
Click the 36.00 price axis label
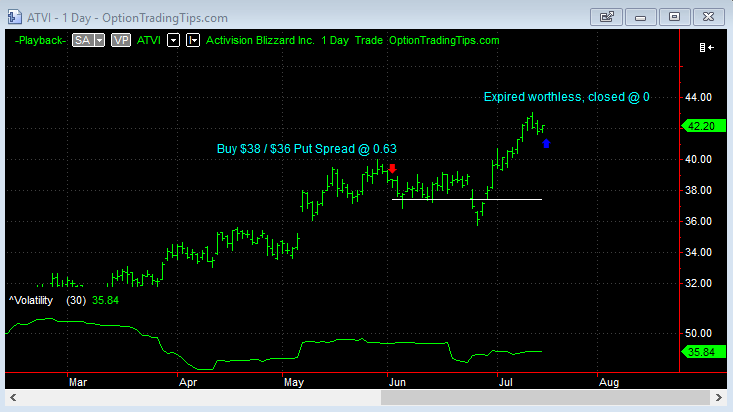pyautogui.click(x=698, y=221)
